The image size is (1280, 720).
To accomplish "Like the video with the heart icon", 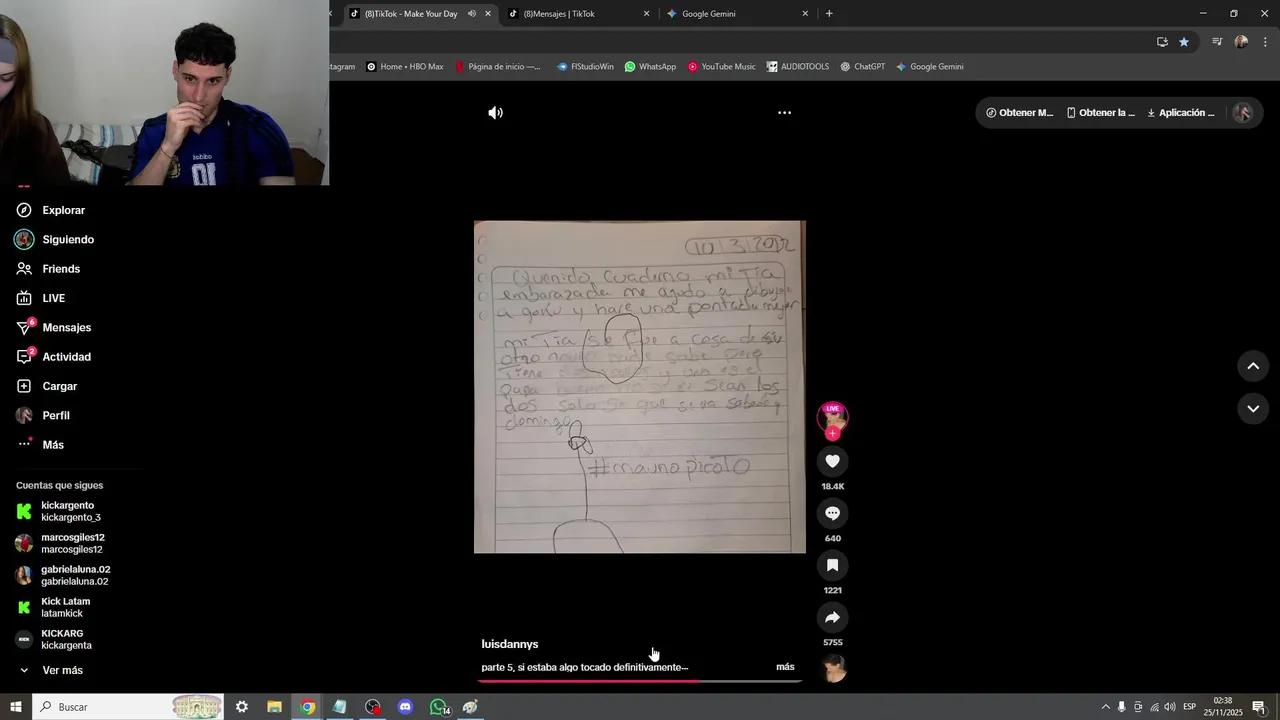I will click(x=832, y=461).
